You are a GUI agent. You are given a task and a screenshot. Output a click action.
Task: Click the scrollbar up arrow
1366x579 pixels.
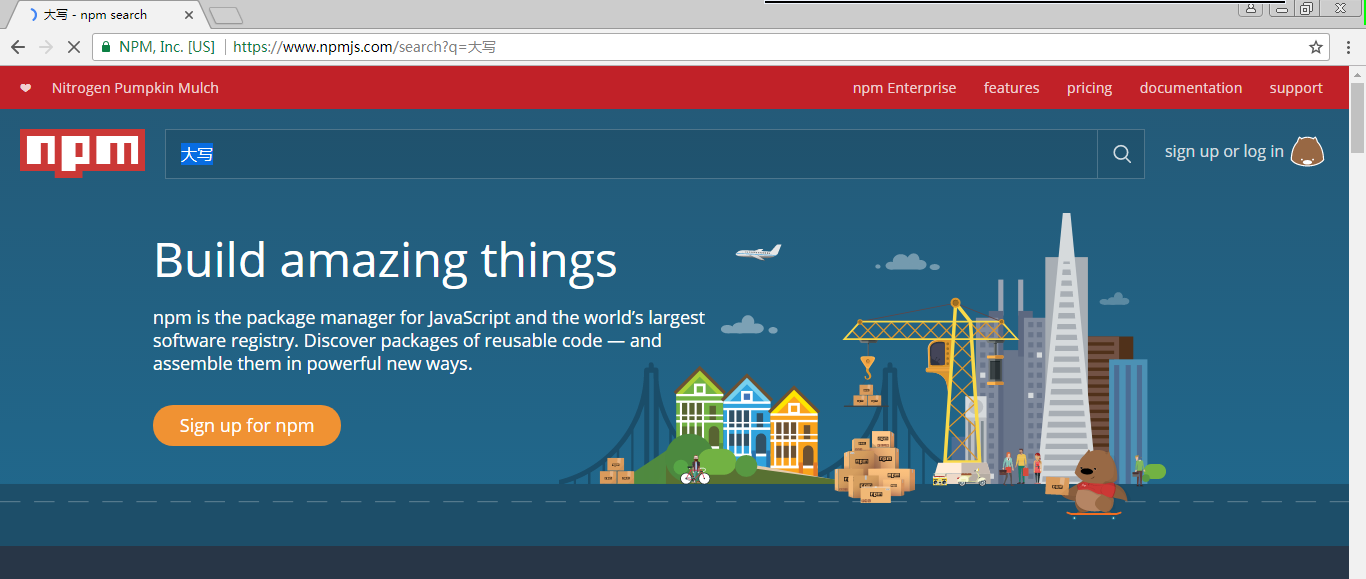[1357, 73]
